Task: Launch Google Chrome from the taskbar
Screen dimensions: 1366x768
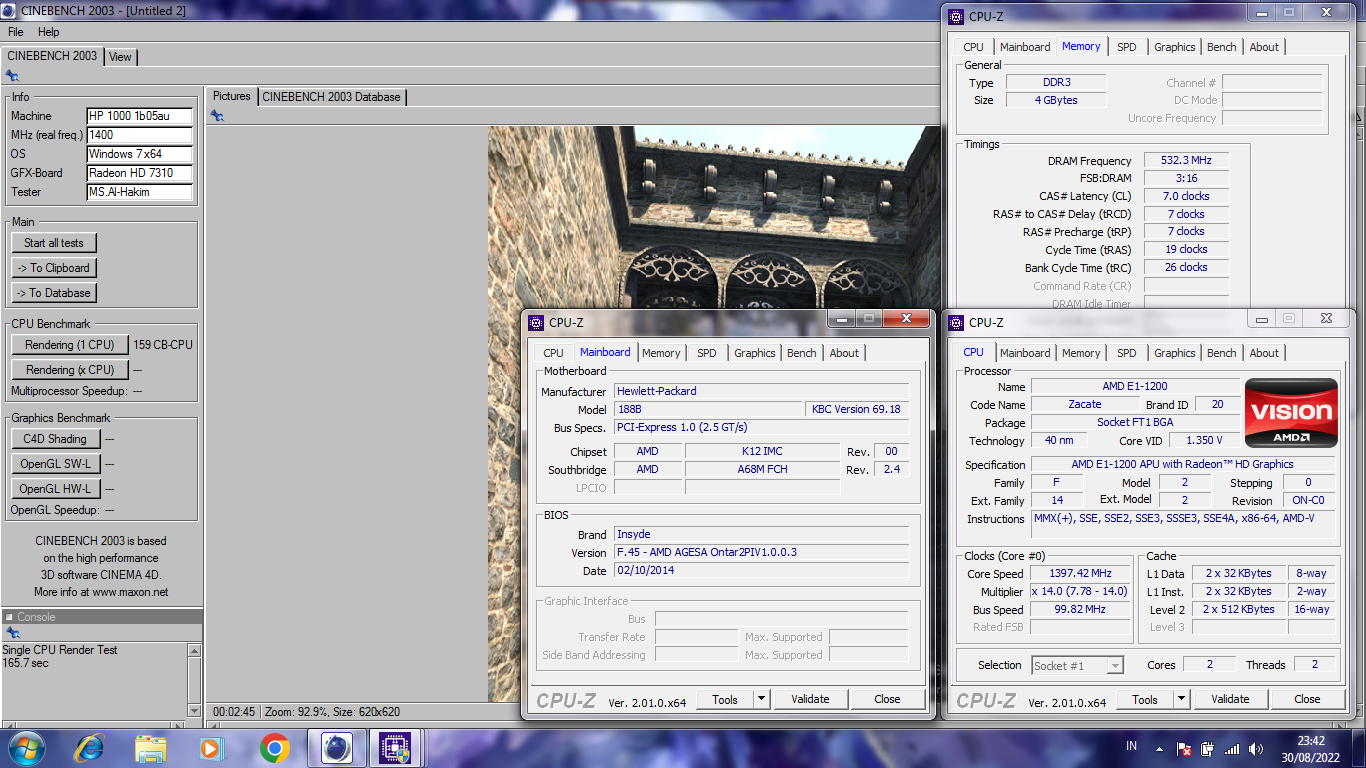Action: [274, 748]
